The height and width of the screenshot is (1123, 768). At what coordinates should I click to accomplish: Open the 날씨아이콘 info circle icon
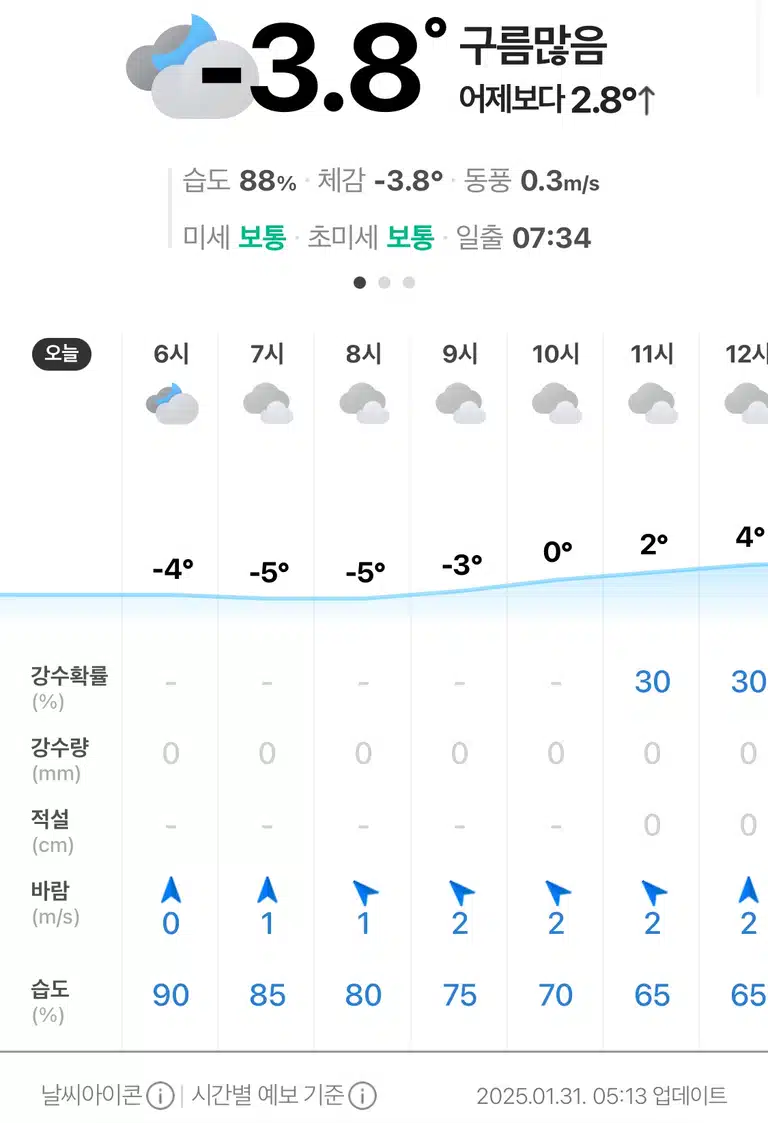[x=160, y=1095]
